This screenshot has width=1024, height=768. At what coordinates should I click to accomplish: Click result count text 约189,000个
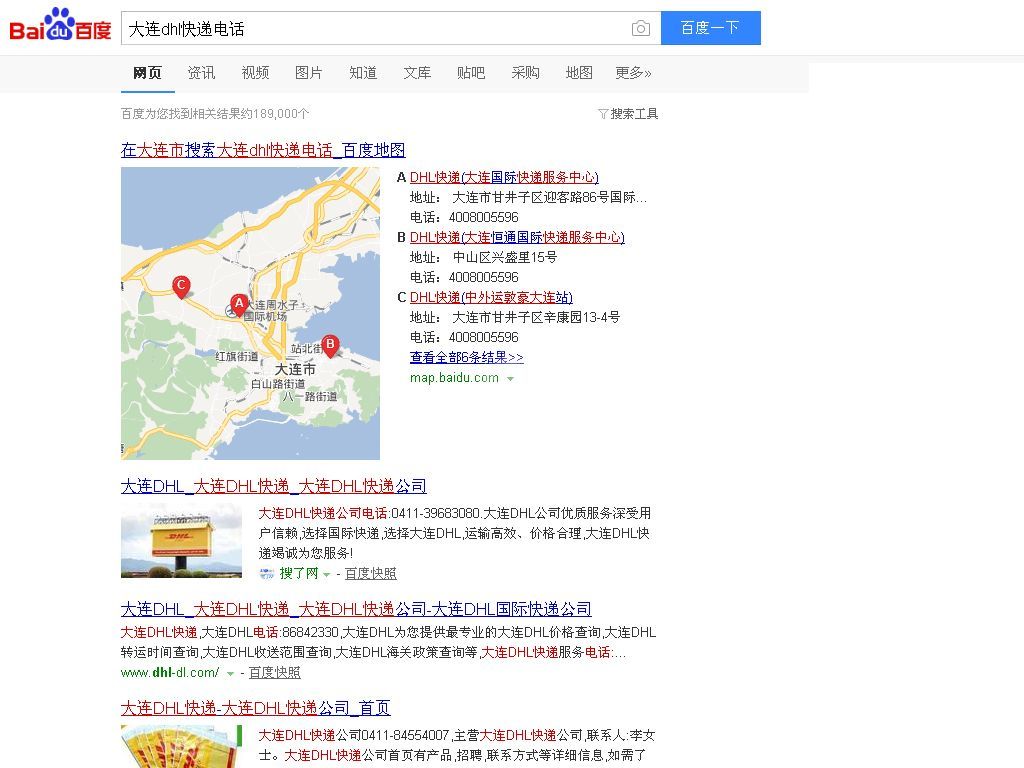click(277, 114)
